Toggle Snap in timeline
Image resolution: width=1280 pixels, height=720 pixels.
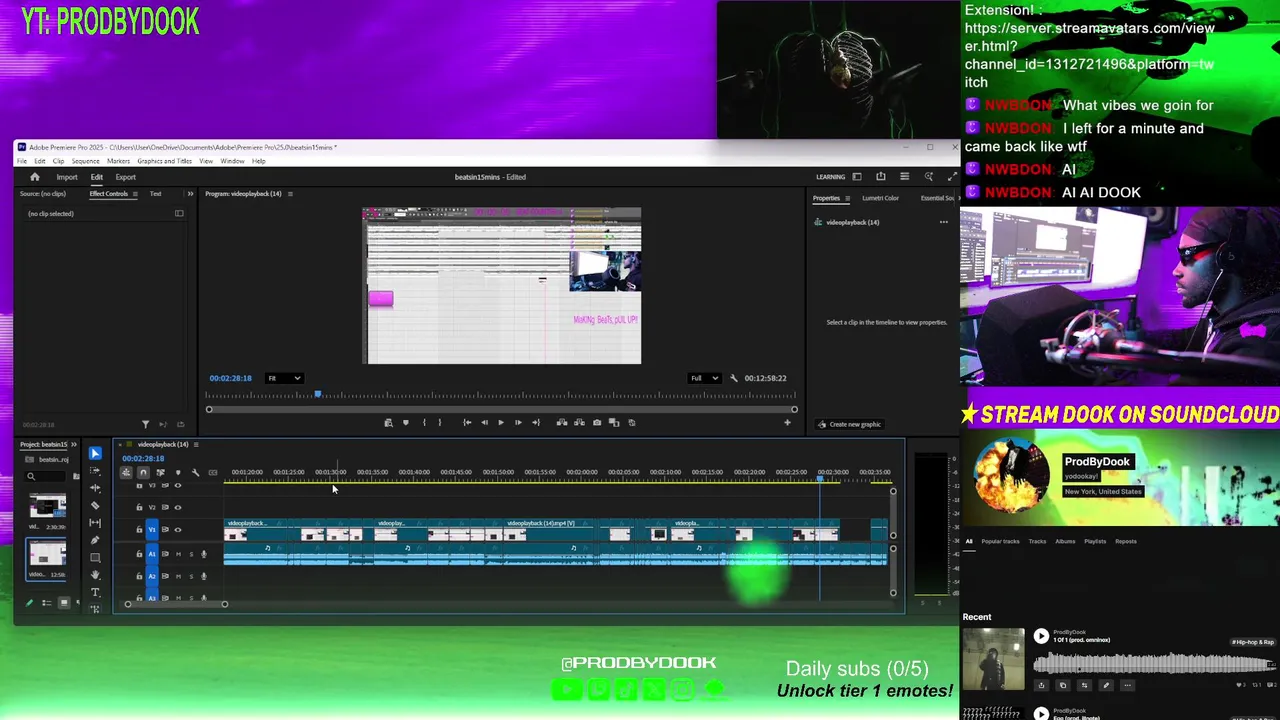pyautogui.click(x=143, y=472)
